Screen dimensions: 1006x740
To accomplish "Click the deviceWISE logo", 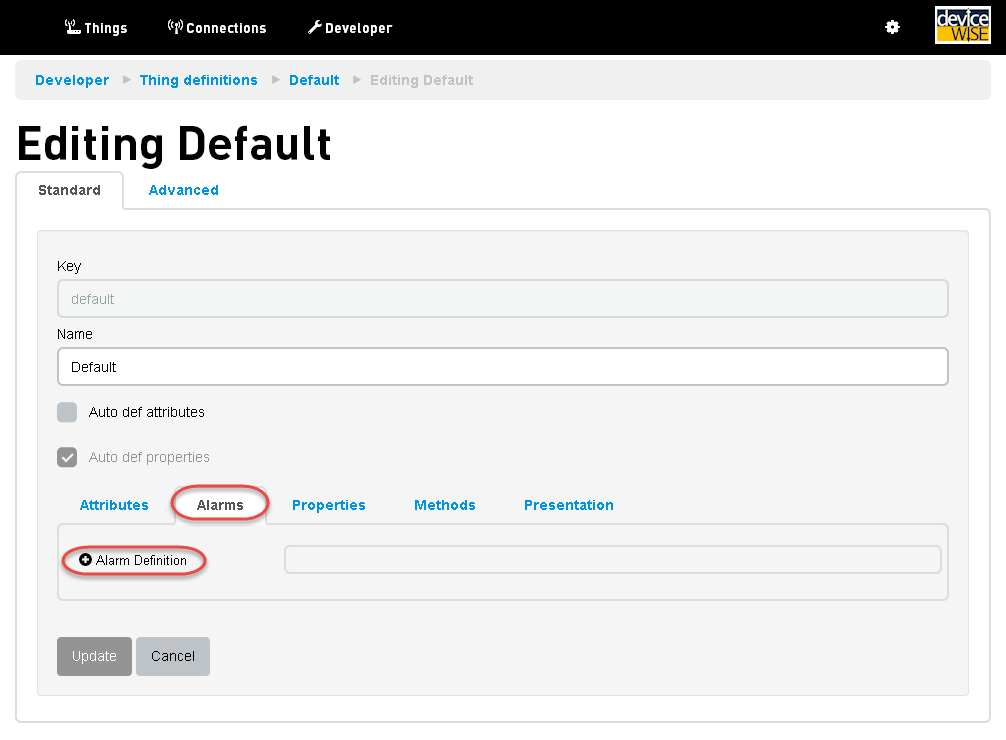I will (962, 26).
